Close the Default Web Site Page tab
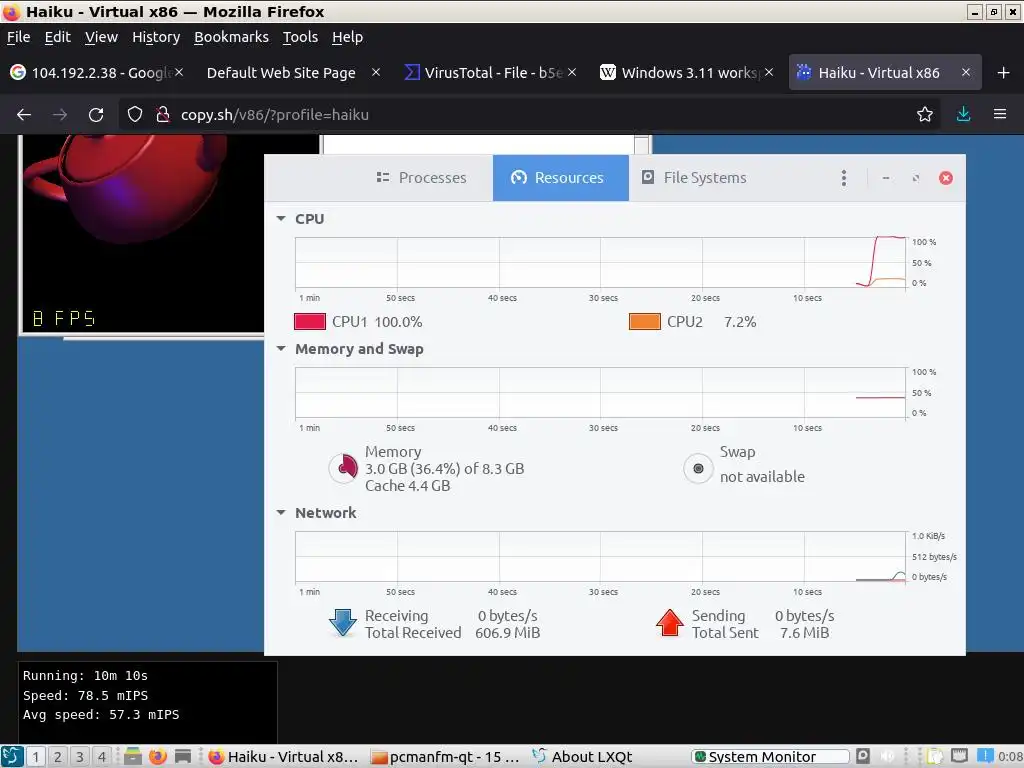The image size is (1024, 768). tap(376, 72)
